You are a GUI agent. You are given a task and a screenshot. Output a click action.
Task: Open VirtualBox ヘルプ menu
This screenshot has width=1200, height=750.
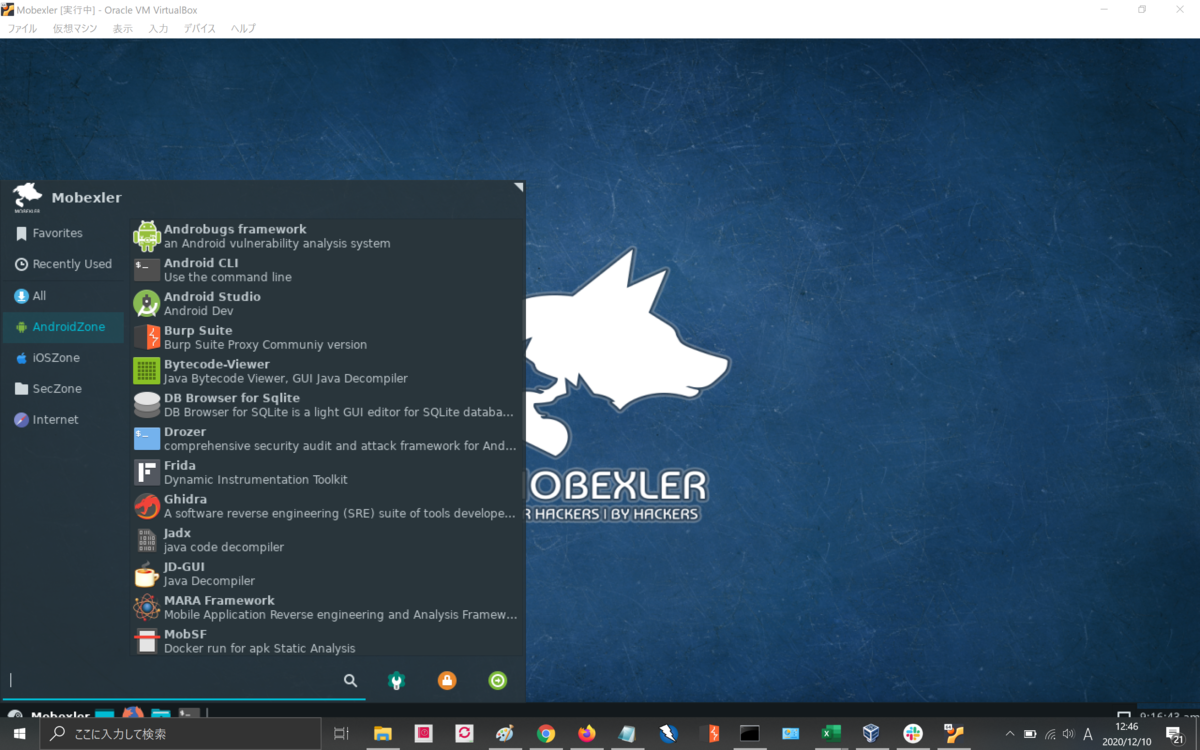pos(243,29)
